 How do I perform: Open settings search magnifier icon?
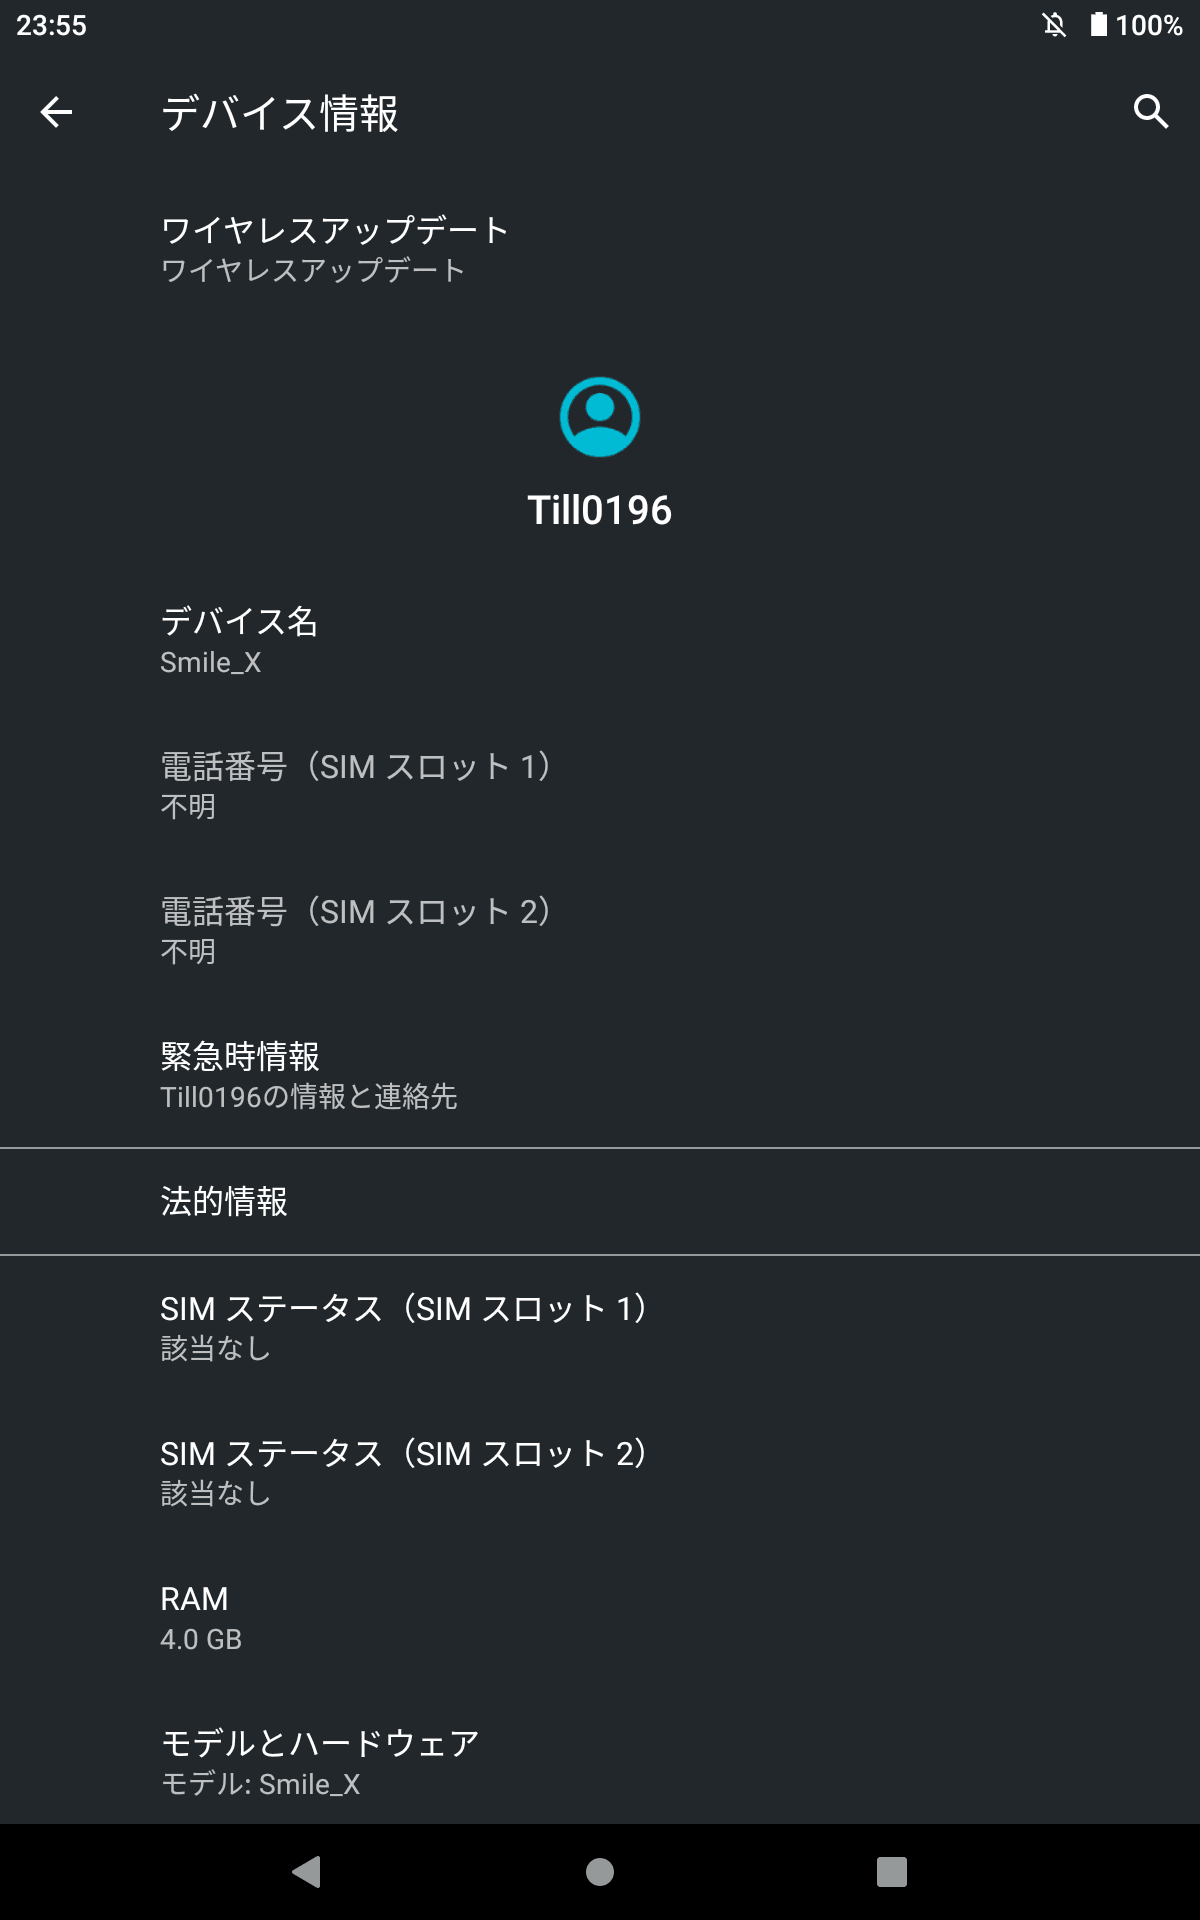(1151, 112)
